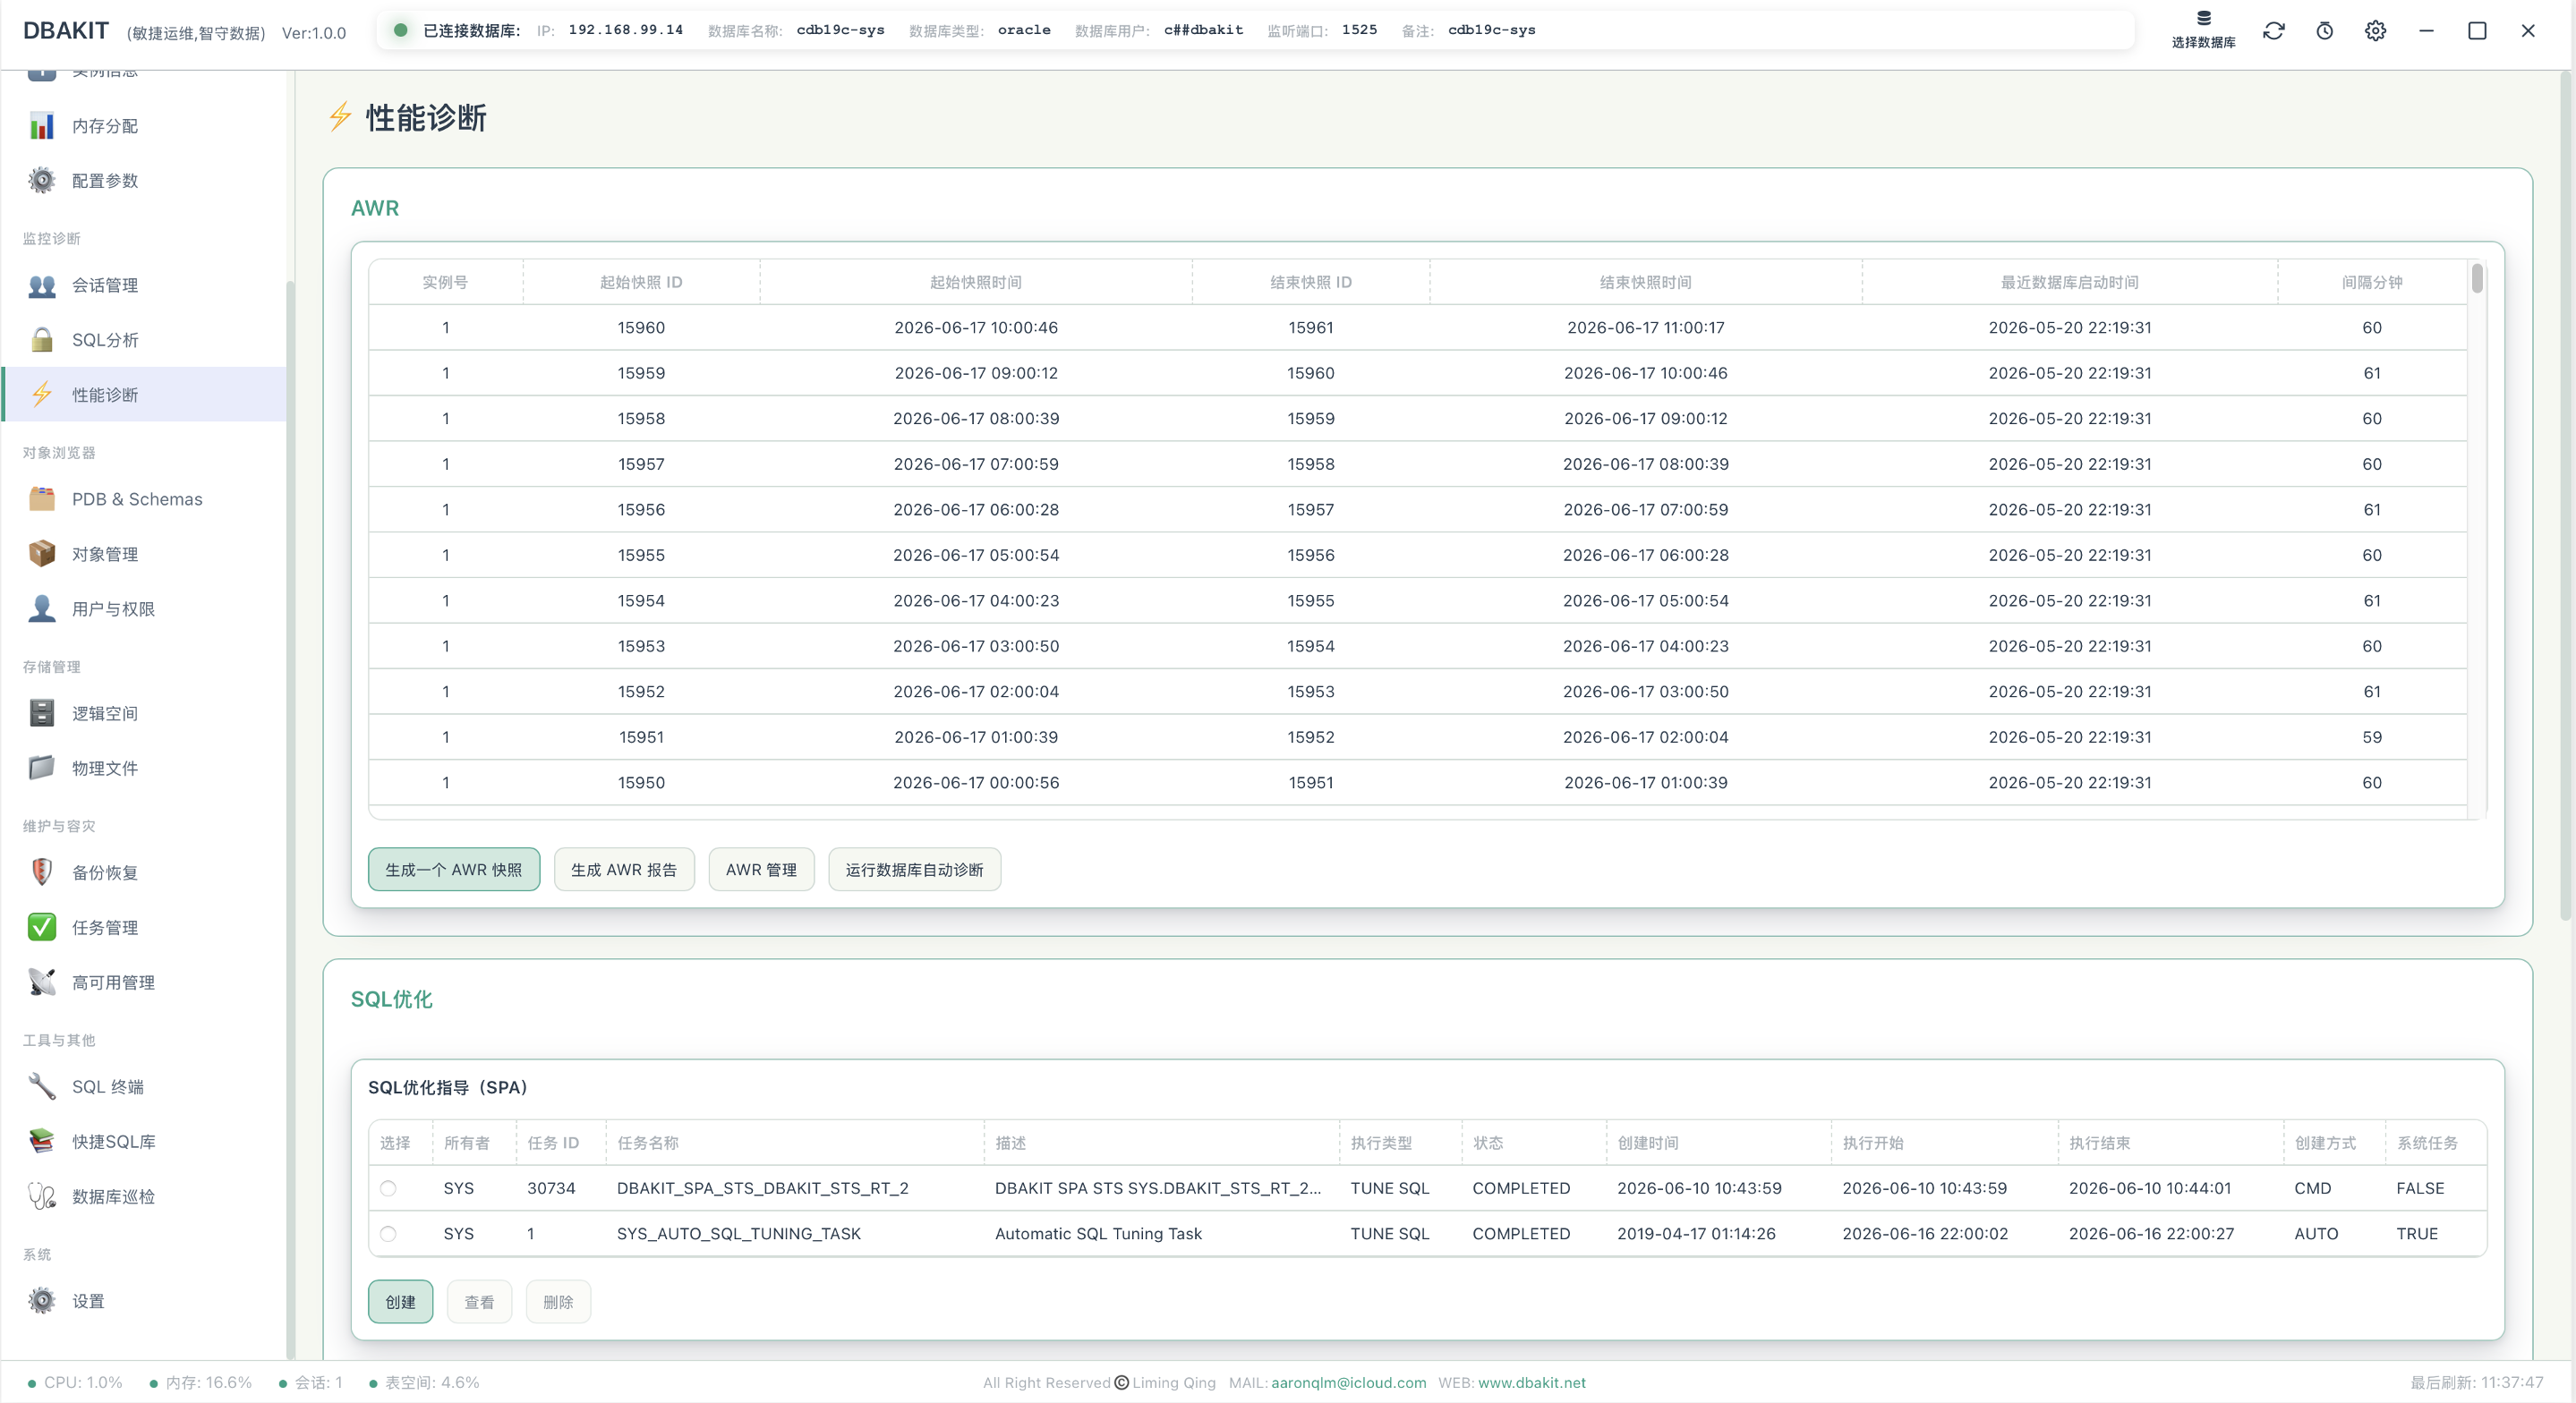2576x1403 pixels.
Task: Open the 内存分配 bar chart icon
Action: (x=42, y=126)
